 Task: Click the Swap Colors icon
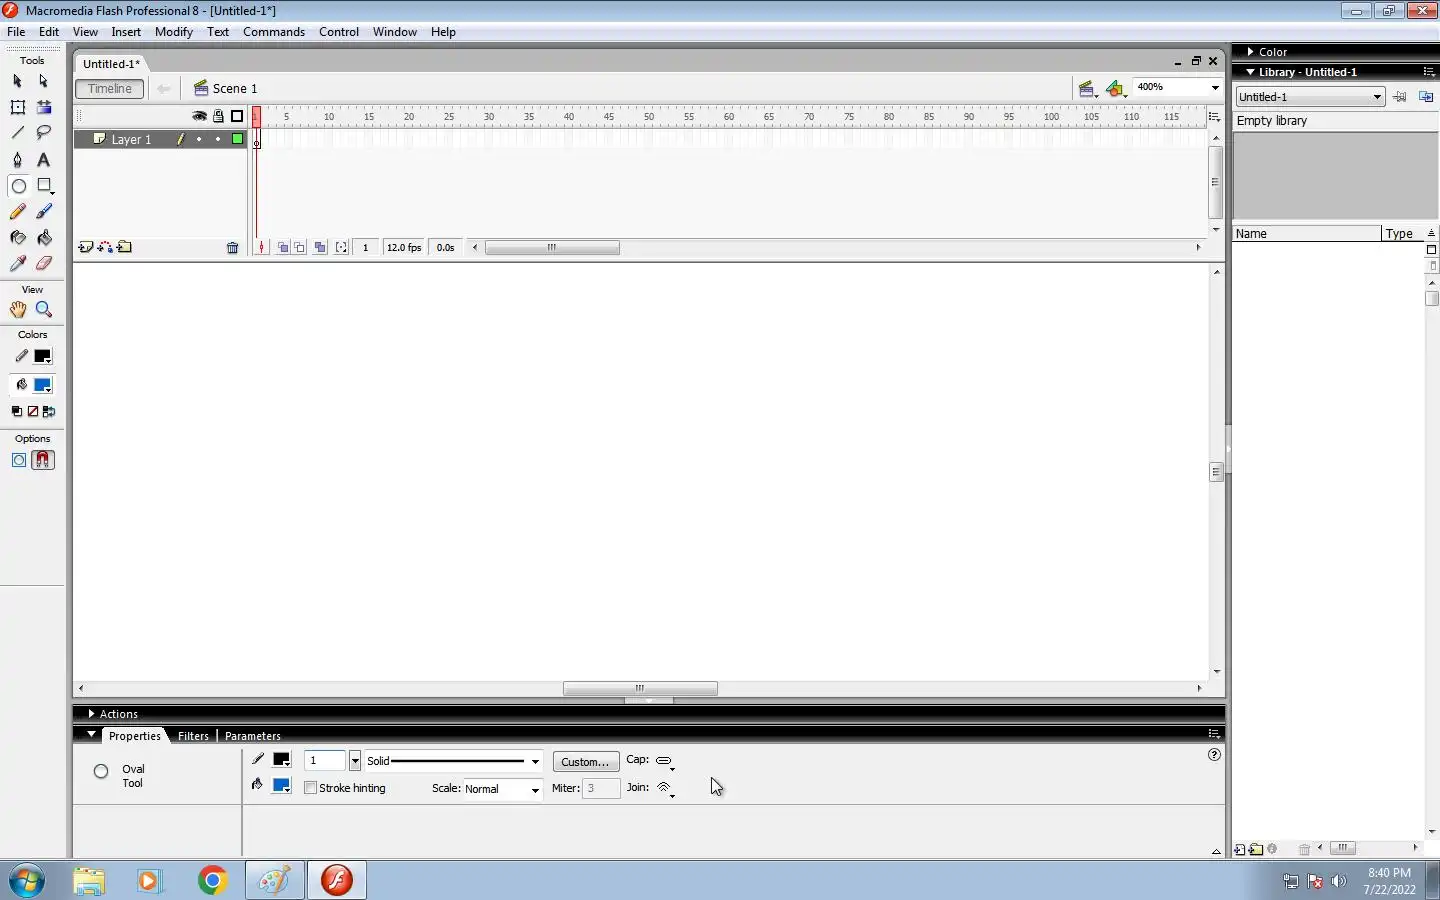tap(49, 411)
